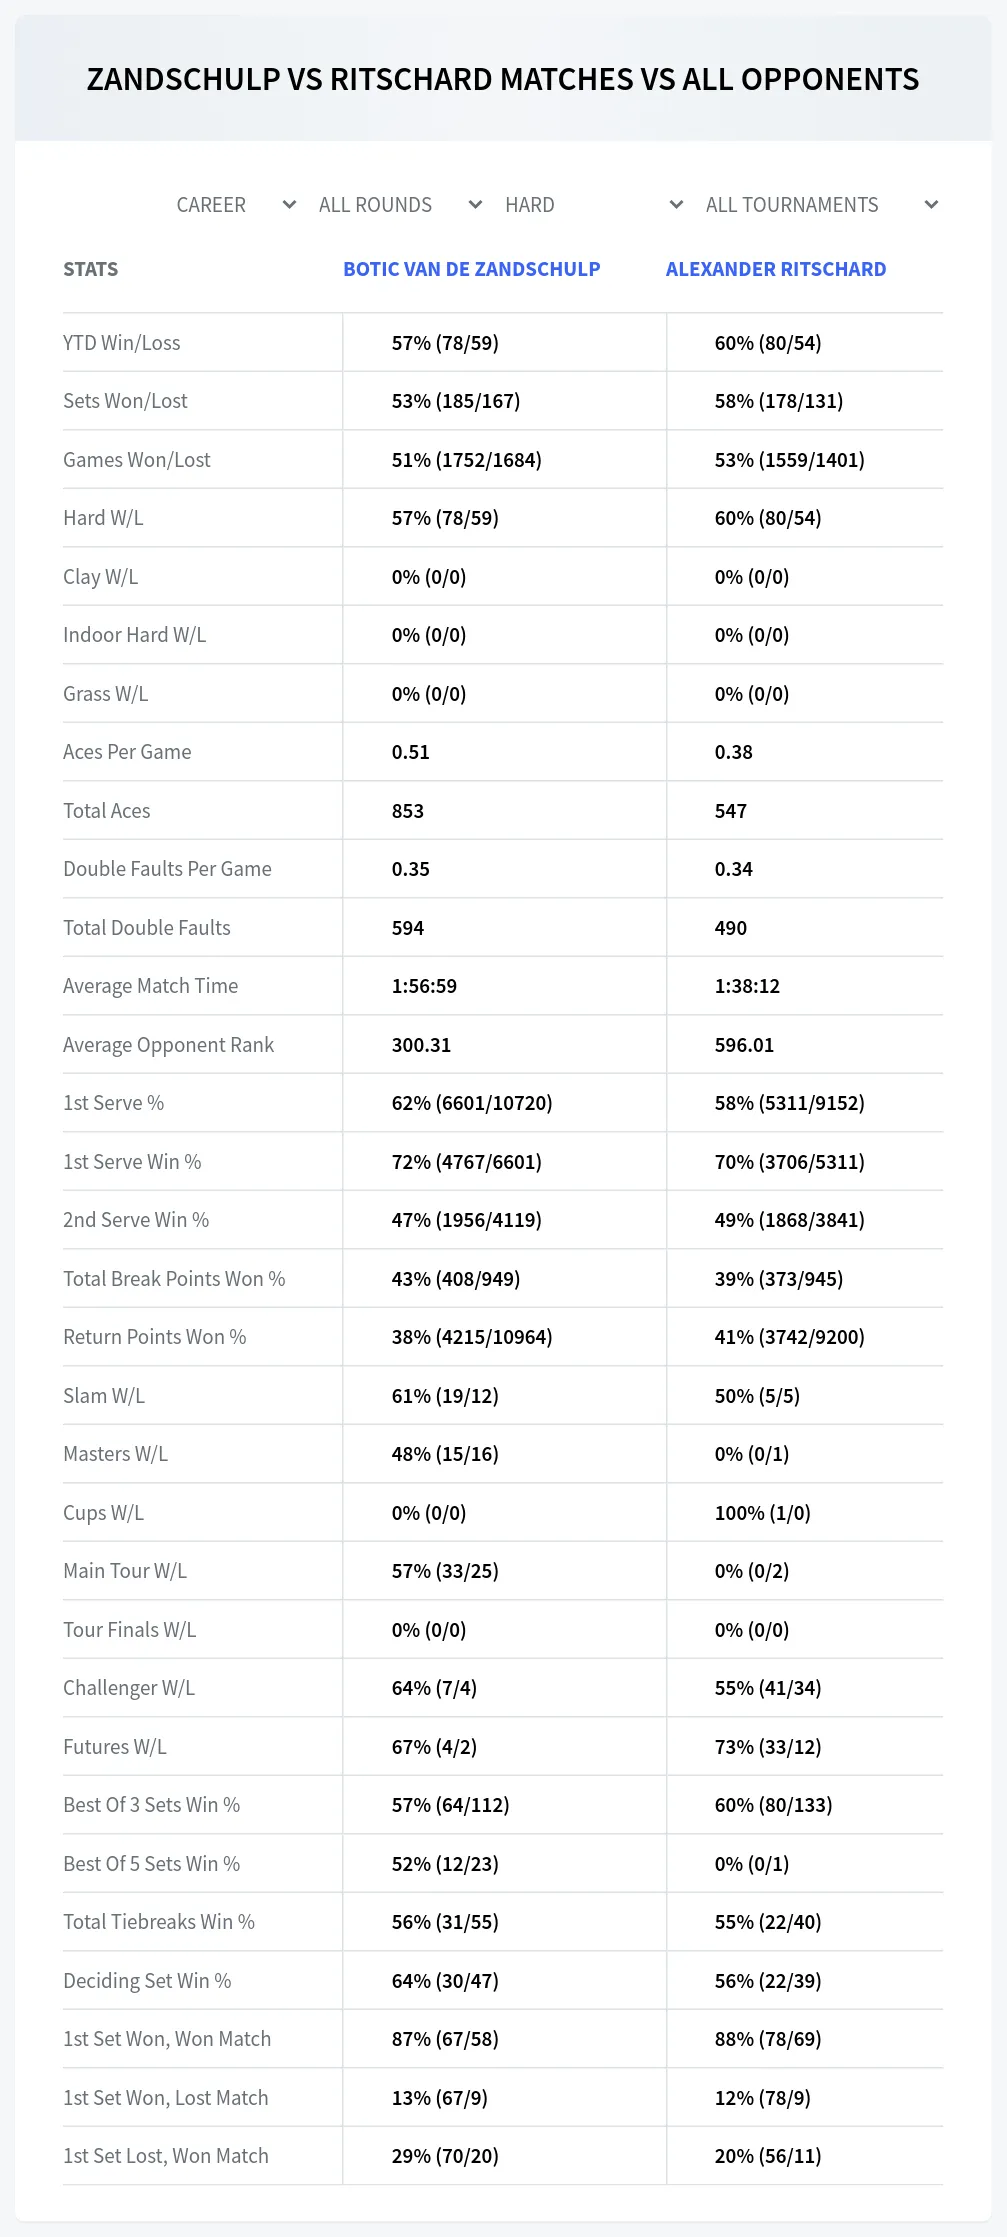Viewport: 1007px width, 2237px height.
Task: Click the Aces Per Game row label
Action: coord(127,752)
